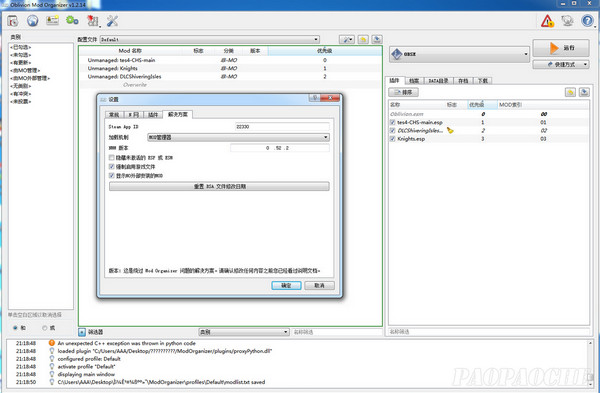Screen dimensions: 600x393
Task: Switch to the DATA directory tab
Action: [438, 81]
